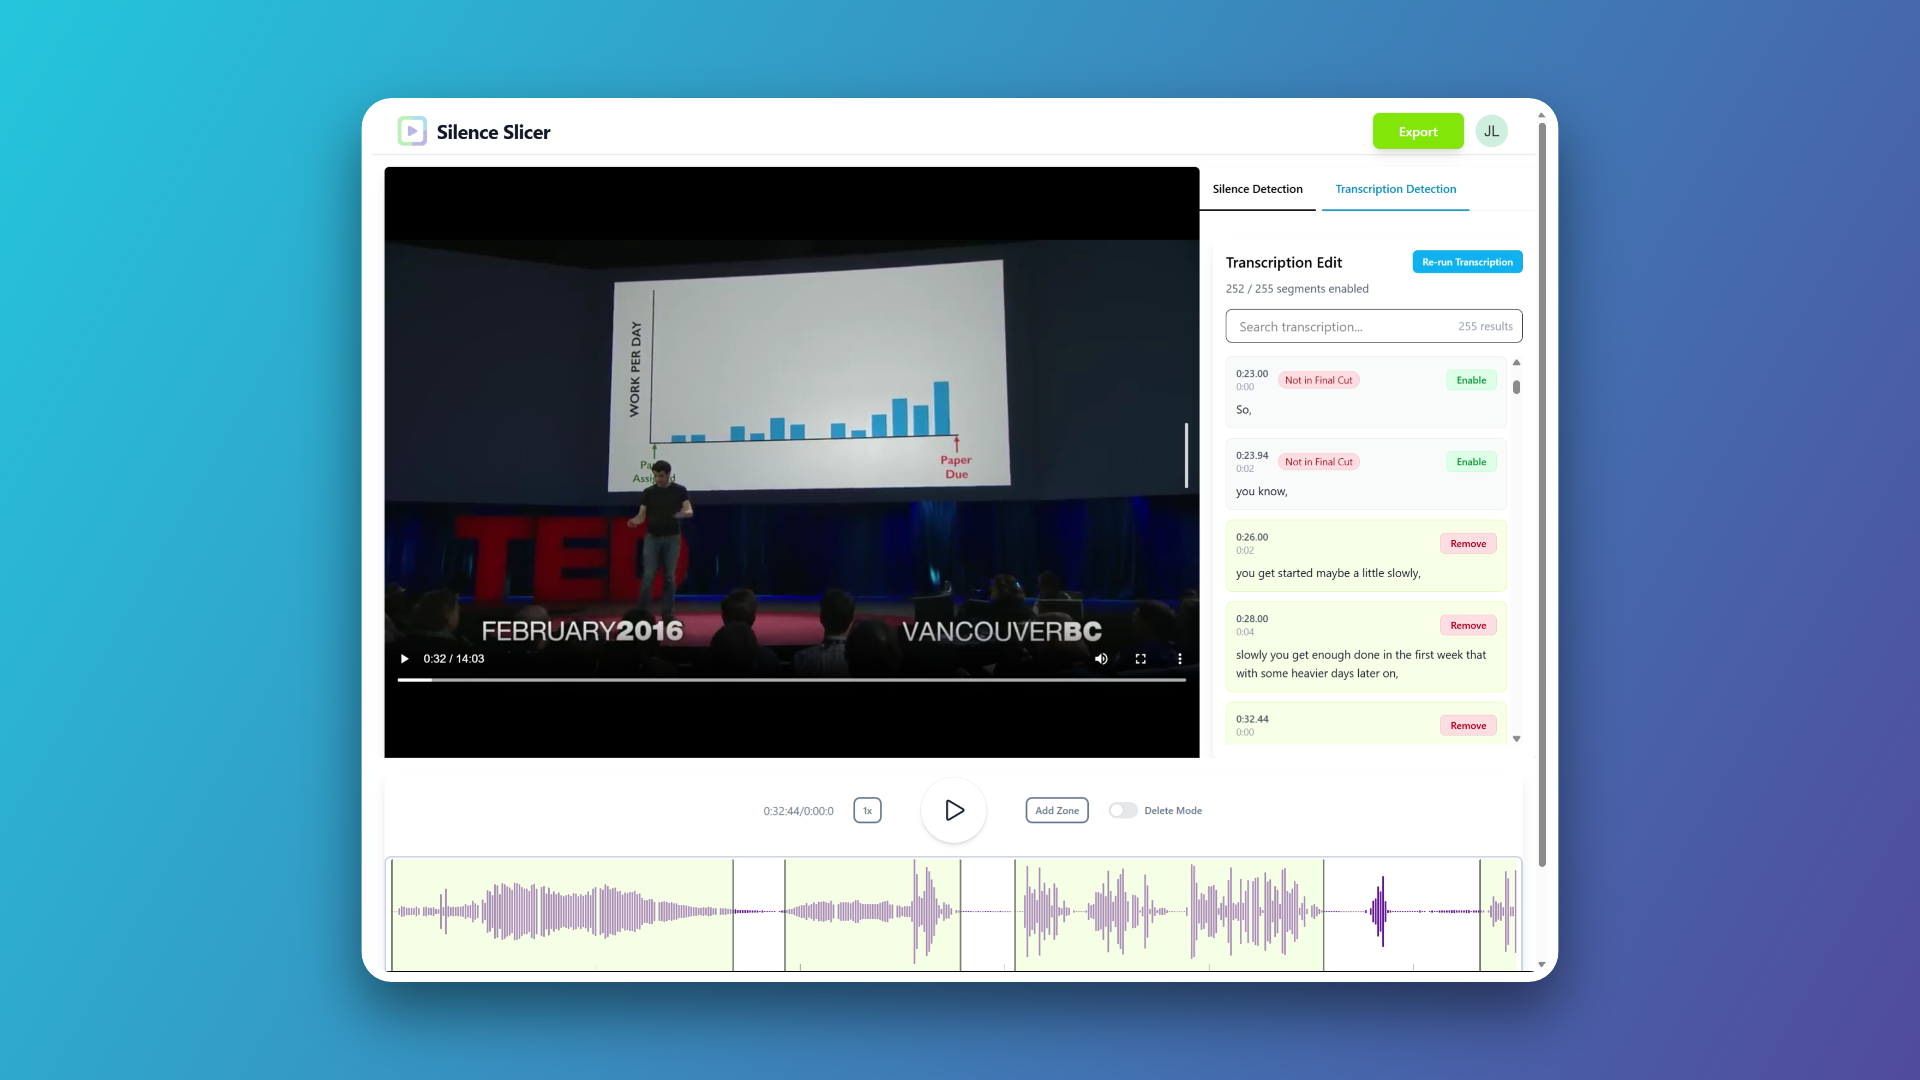
Task: Toggle the Delete Mode switch
Action: (x=1123, y=810)
